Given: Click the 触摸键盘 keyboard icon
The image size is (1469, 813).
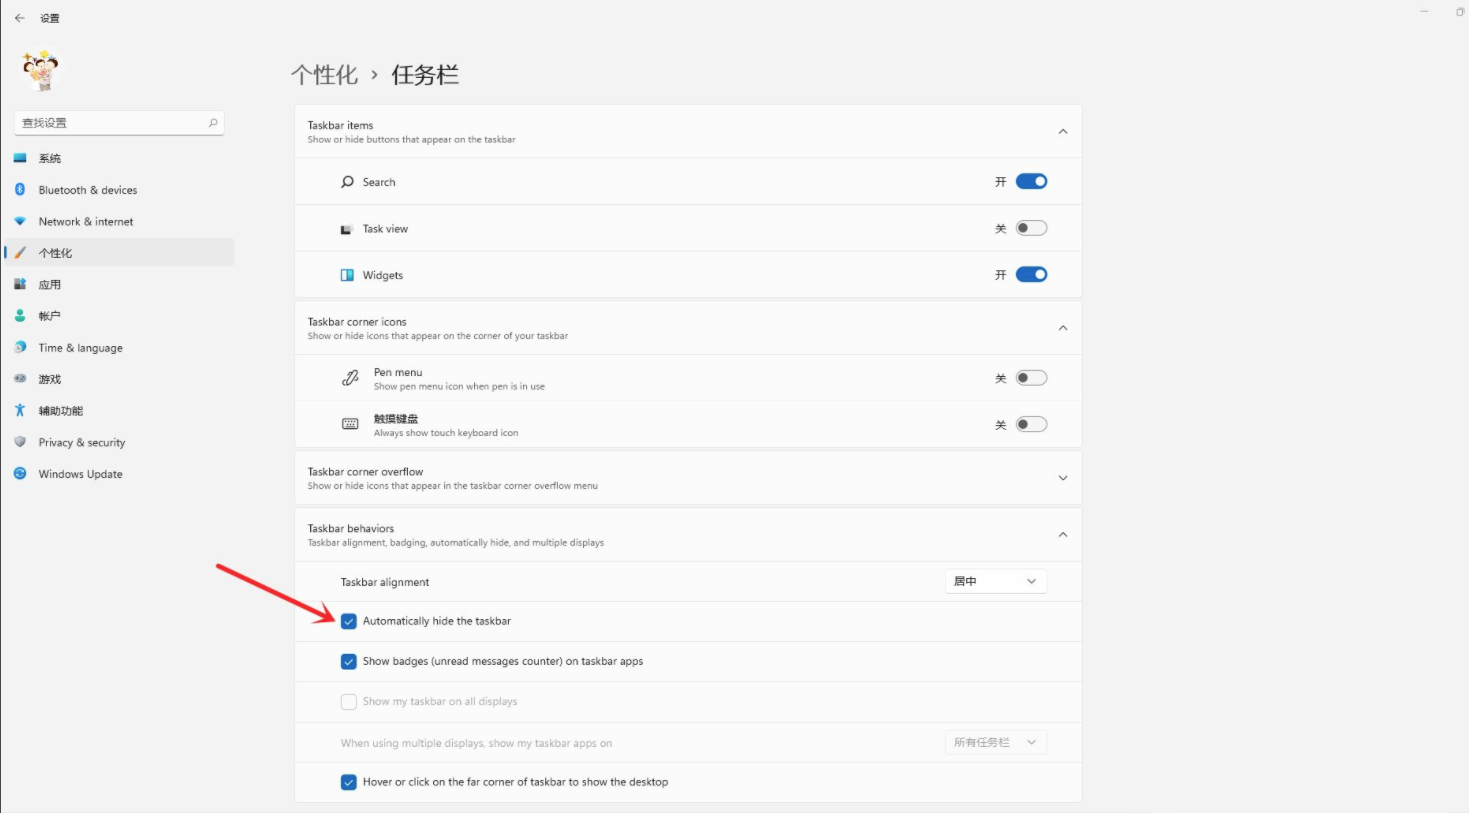Looking at the screenshot, I should [x=349, y=423].
